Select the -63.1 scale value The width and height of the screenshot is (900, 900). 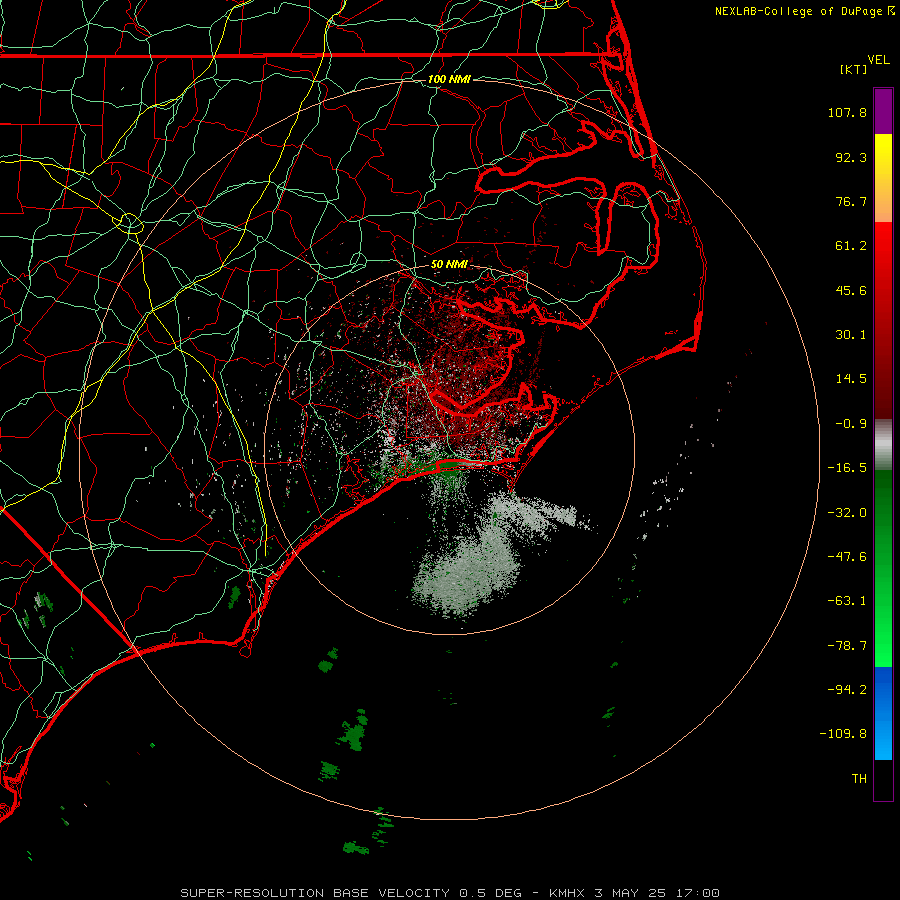(x=847, y=601)
